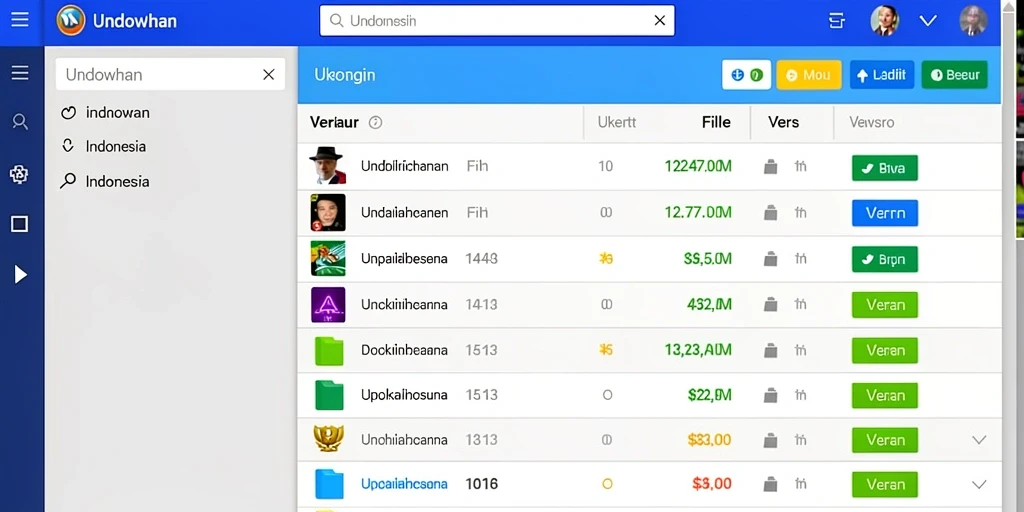
Task: Click the Unpaildbesena app icon
Action: pos(328,259)
